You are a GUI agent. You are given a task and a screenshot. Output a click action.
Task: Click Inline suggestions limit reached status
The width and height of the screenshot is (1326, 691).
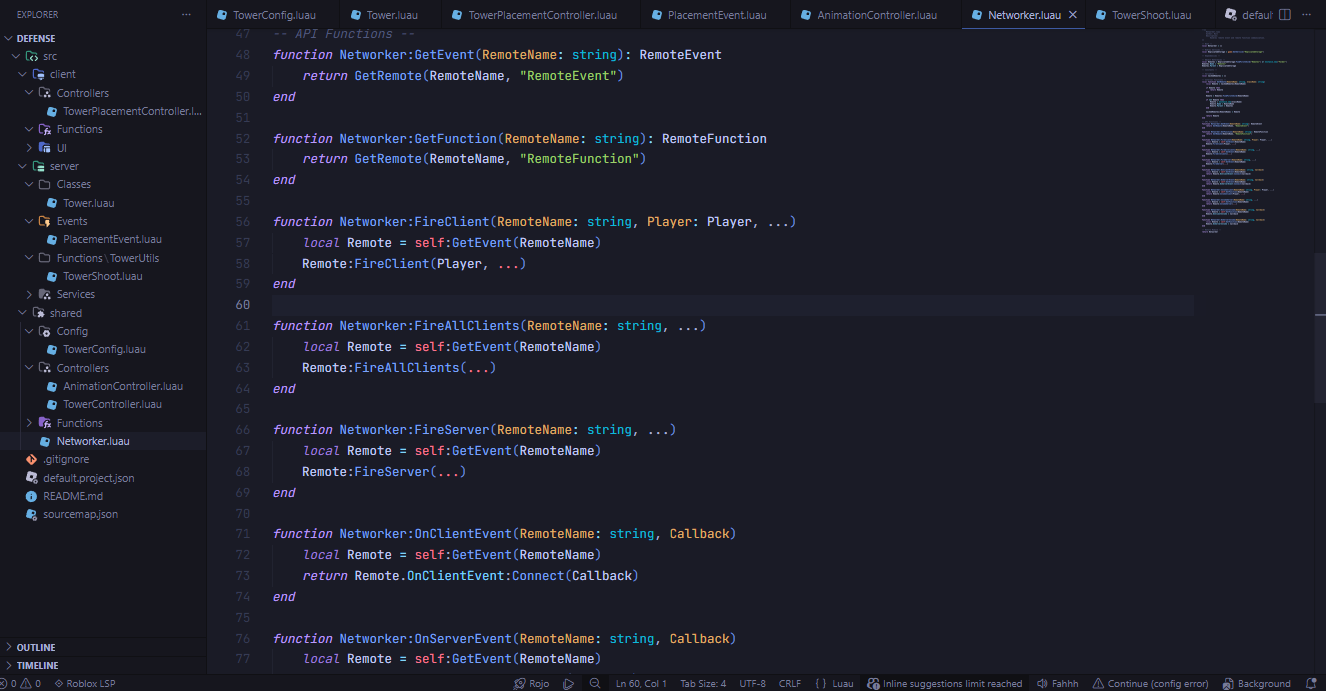(x=944, y=683)
